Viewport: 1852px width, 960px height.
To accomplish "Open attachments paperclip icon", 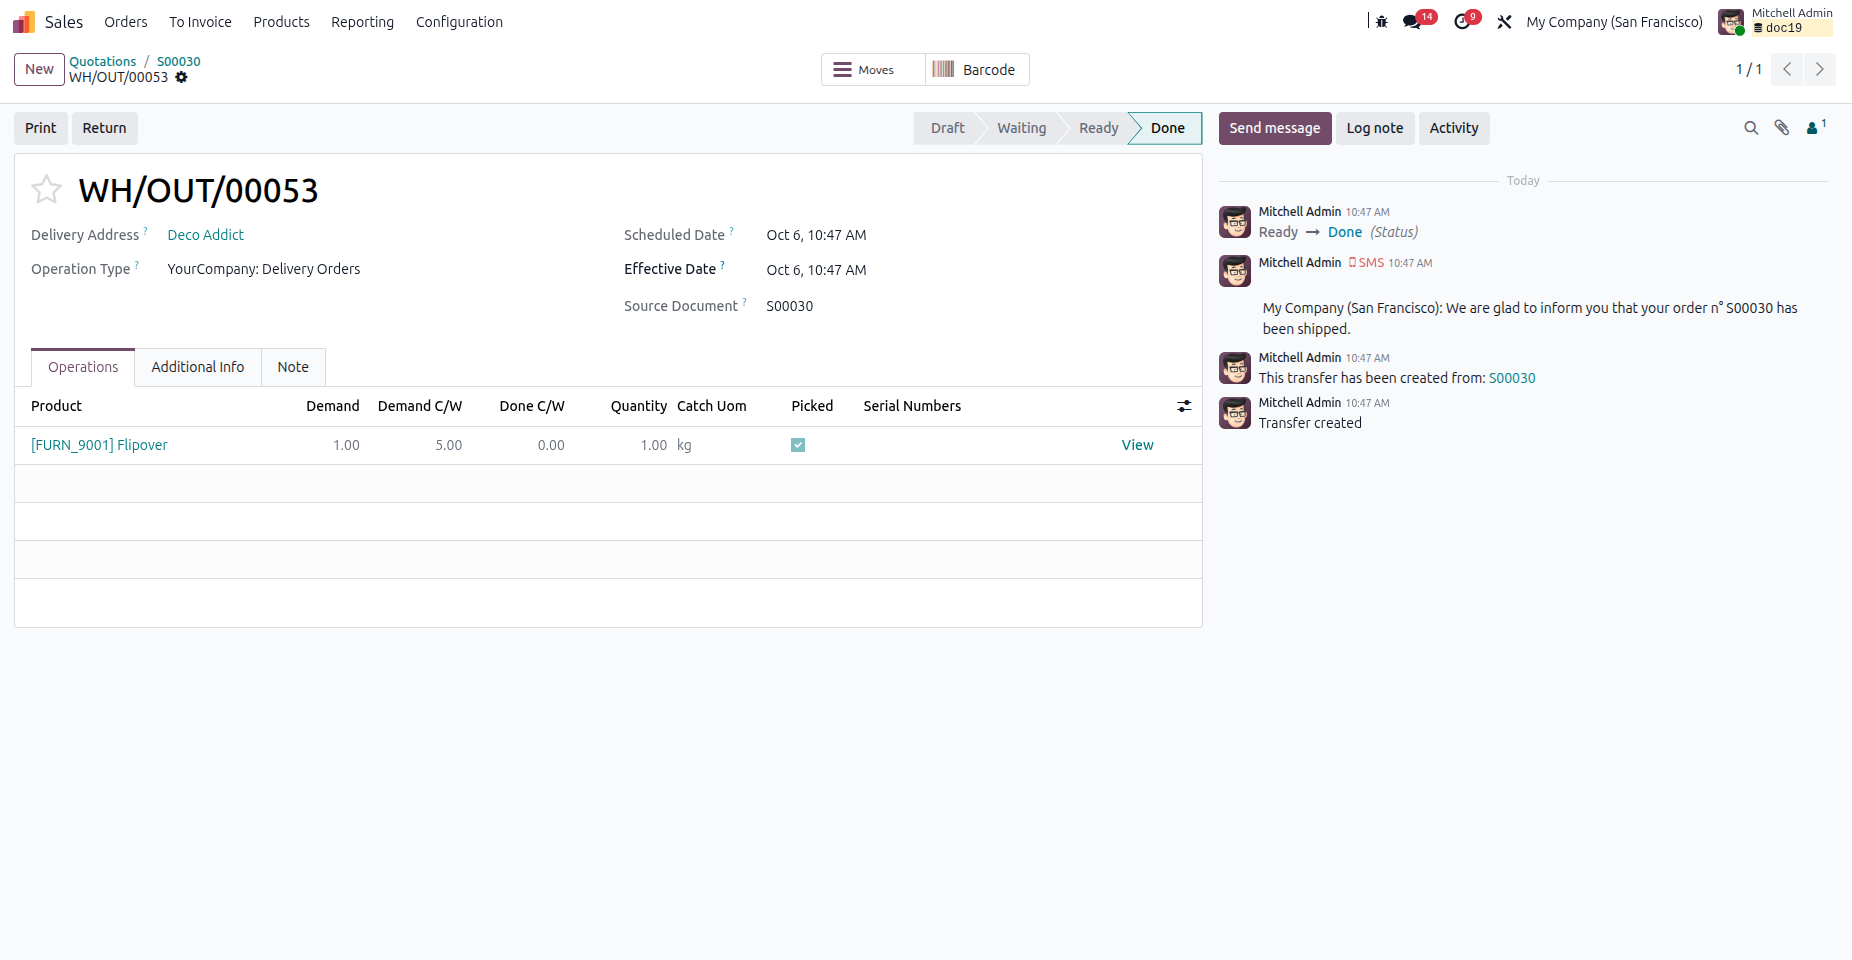I will point(1782,128).
